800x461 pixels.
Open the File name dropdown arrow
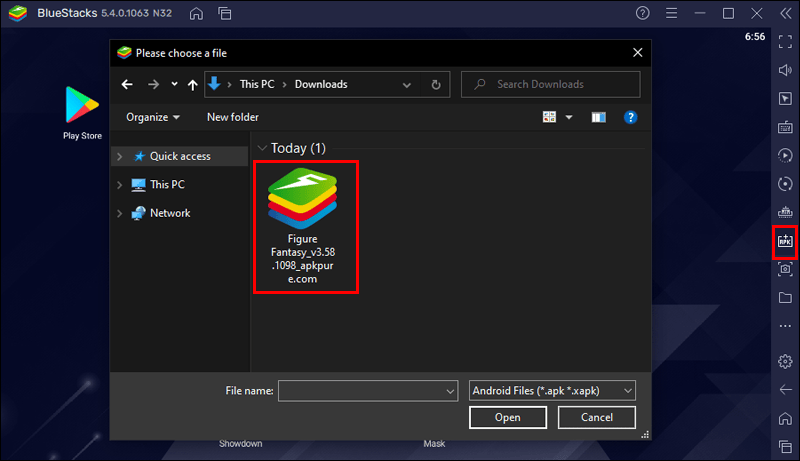(450, 391)
